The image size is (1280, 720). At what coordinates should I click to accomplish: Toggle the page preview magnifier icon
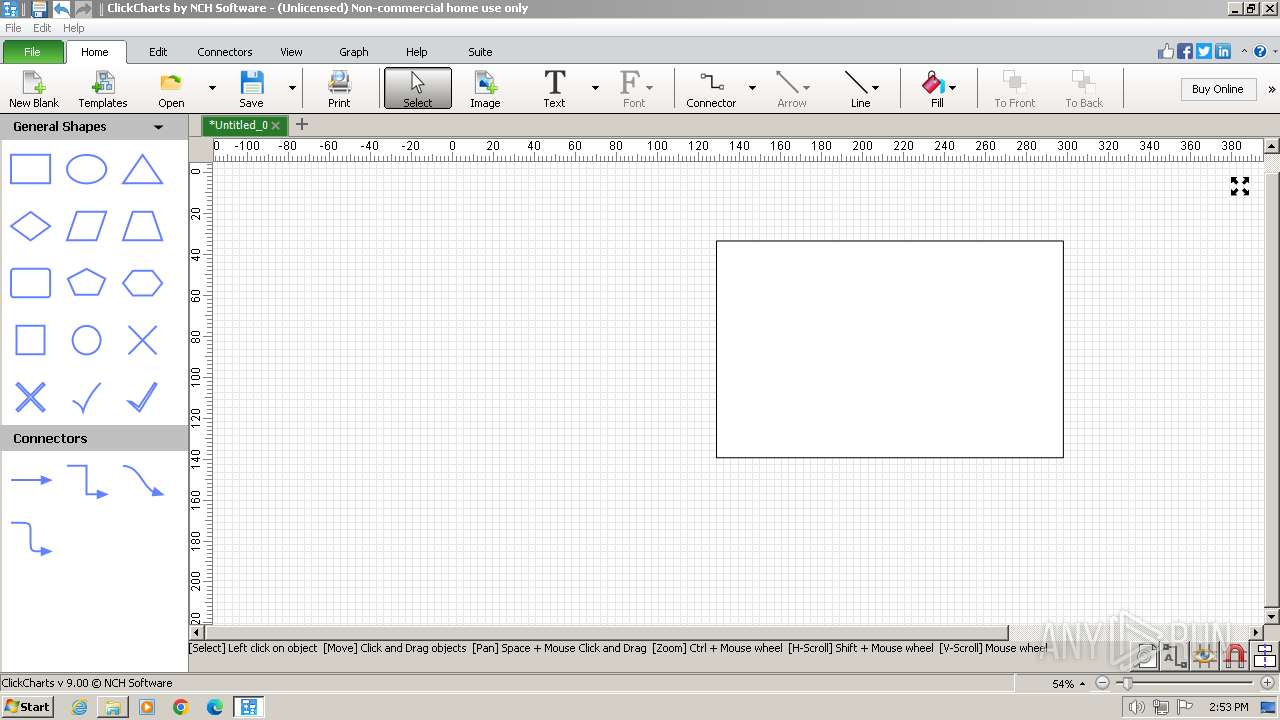pyautogui.click(x=1146, y=656)
